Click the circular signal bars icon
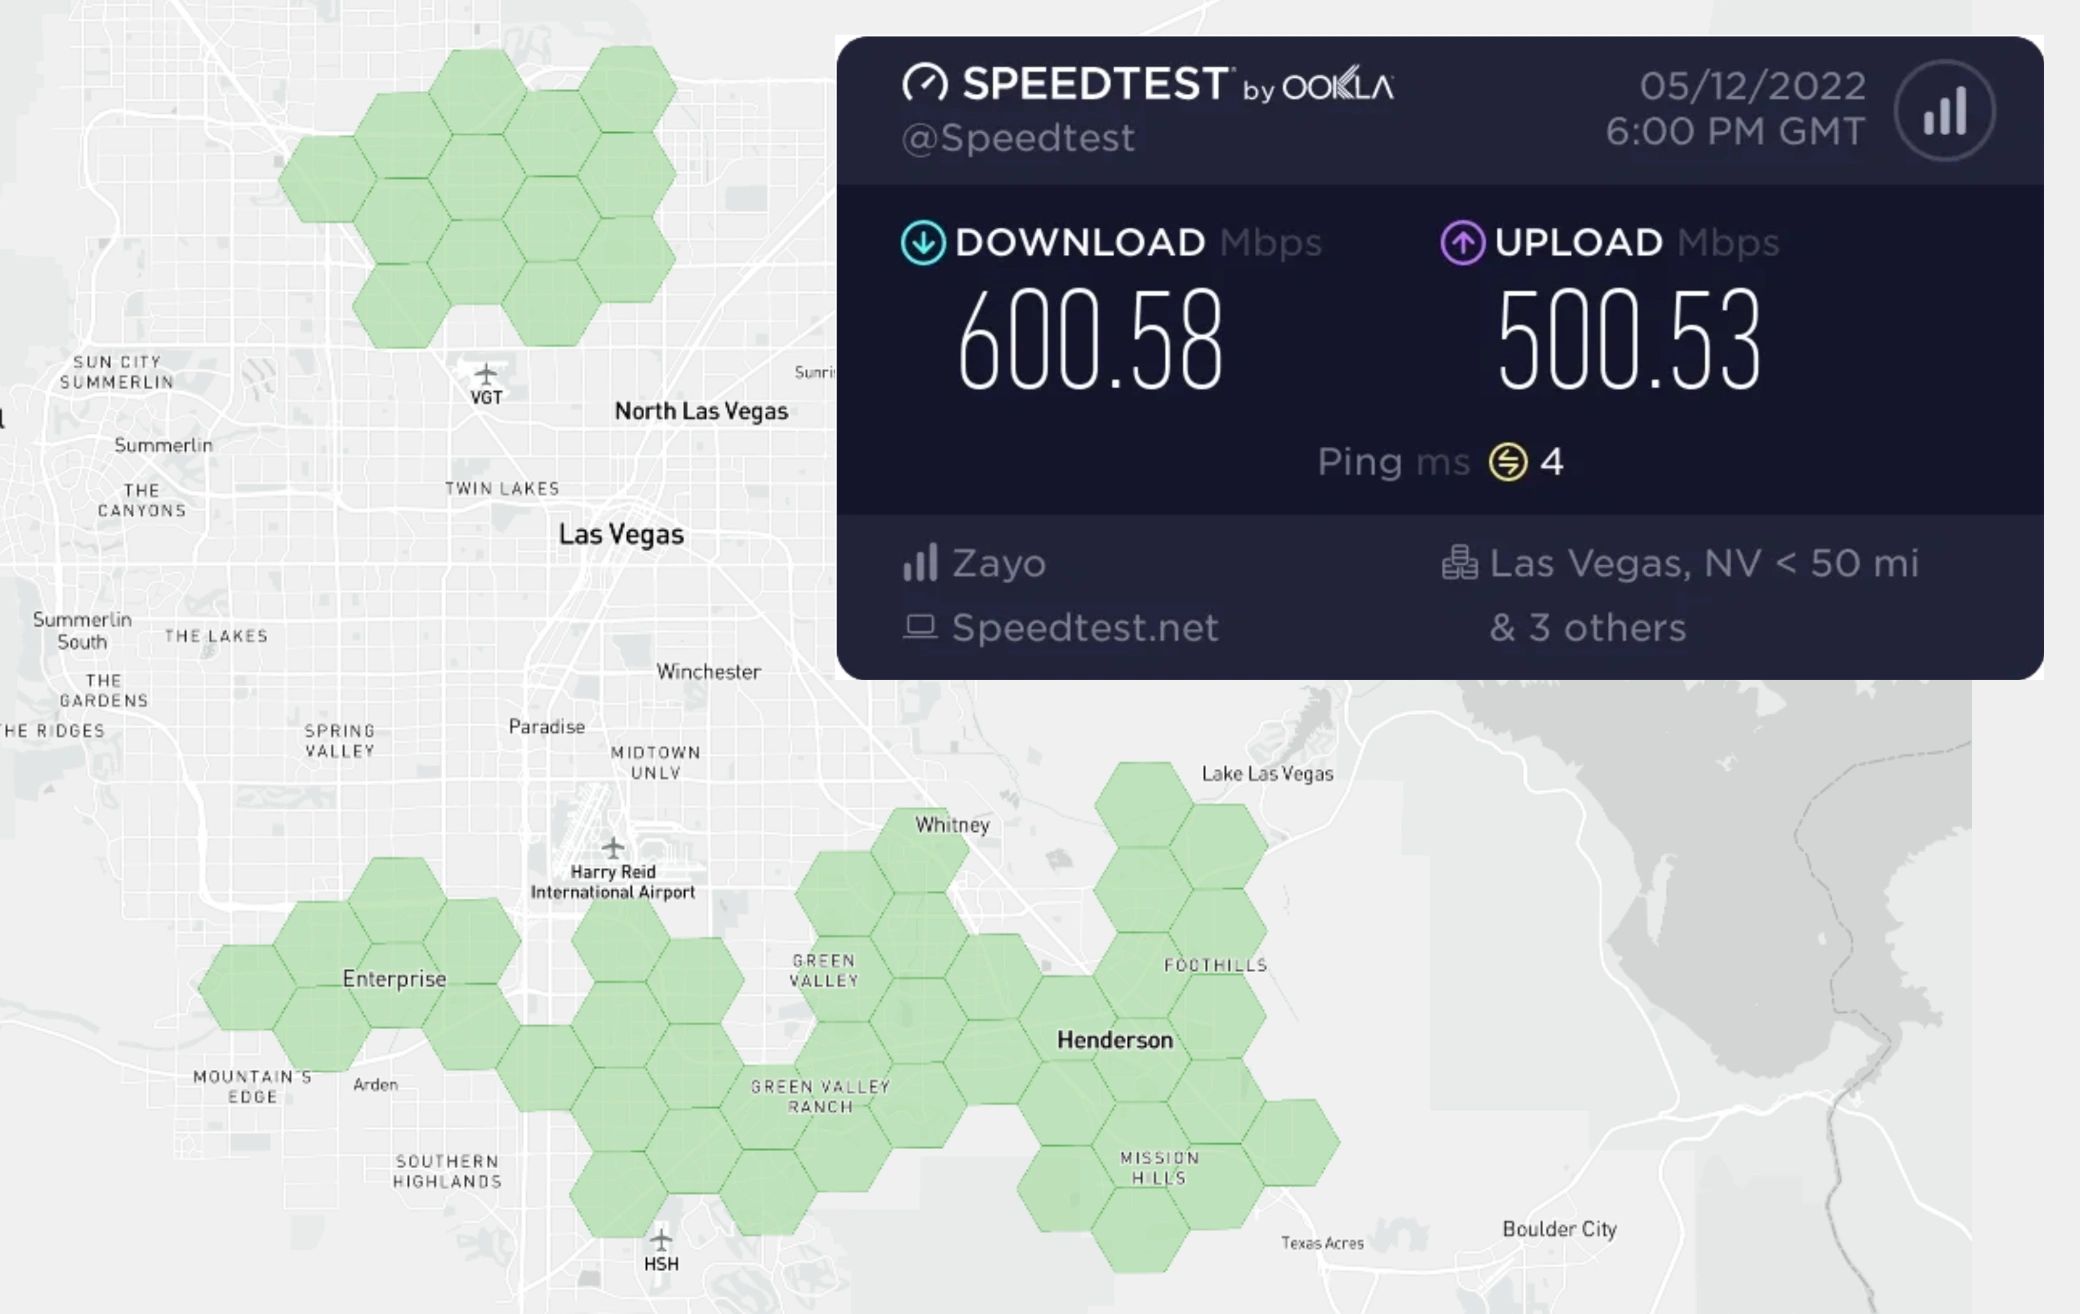2080x1314 pixels. point(1944,110)
